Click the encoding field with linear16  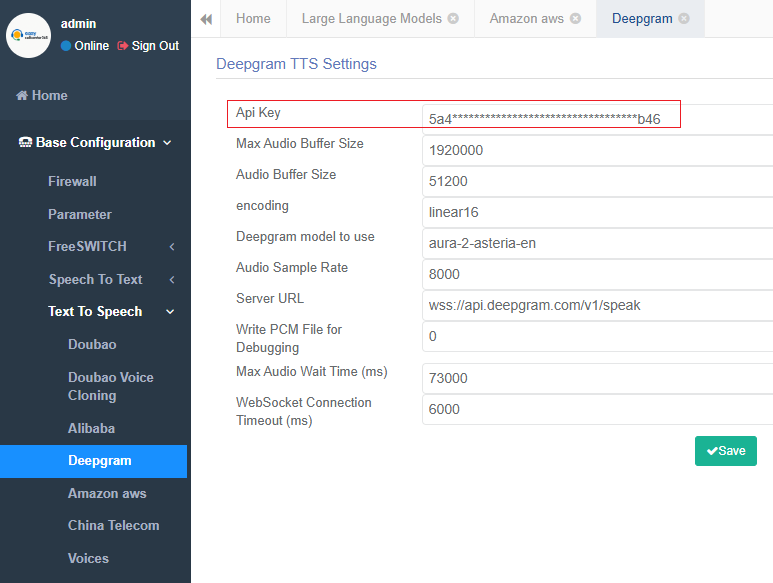pyautogui.click(x=597, y=212)
